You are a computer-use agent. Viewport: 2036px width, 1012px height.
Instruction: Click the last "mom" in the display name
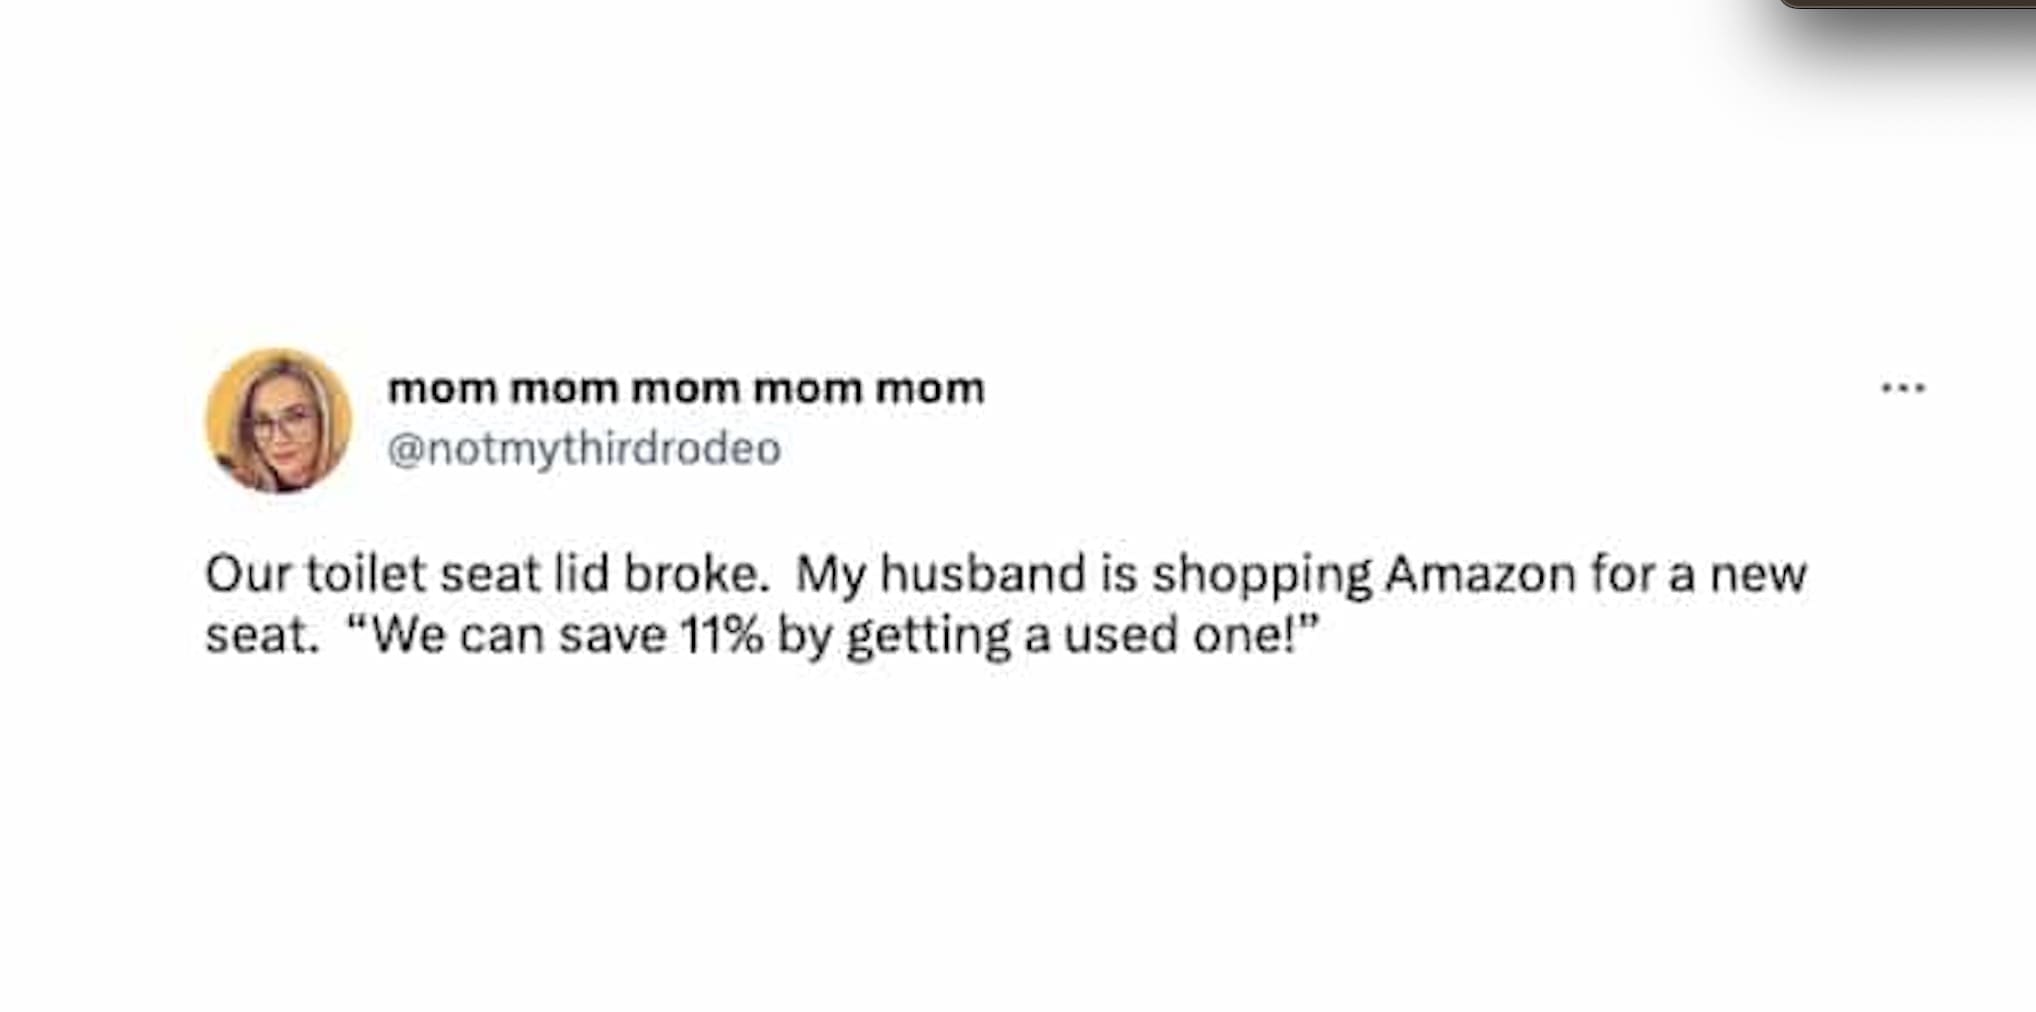coord(930,388)
